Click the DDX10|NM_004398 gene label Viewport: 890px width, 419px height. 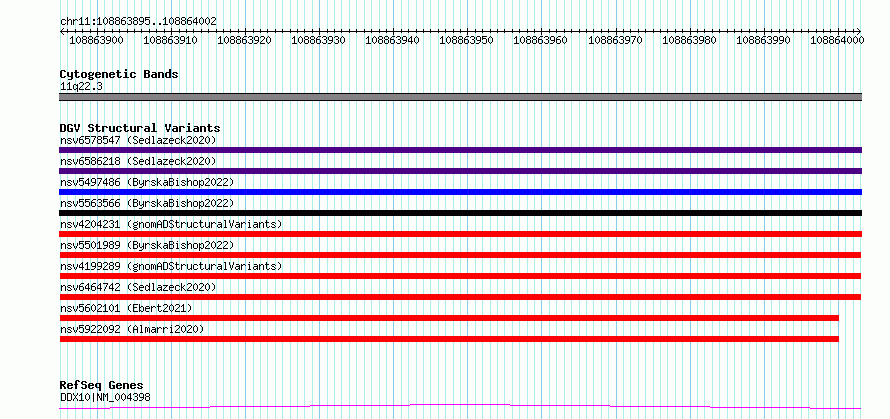(105, 397)
